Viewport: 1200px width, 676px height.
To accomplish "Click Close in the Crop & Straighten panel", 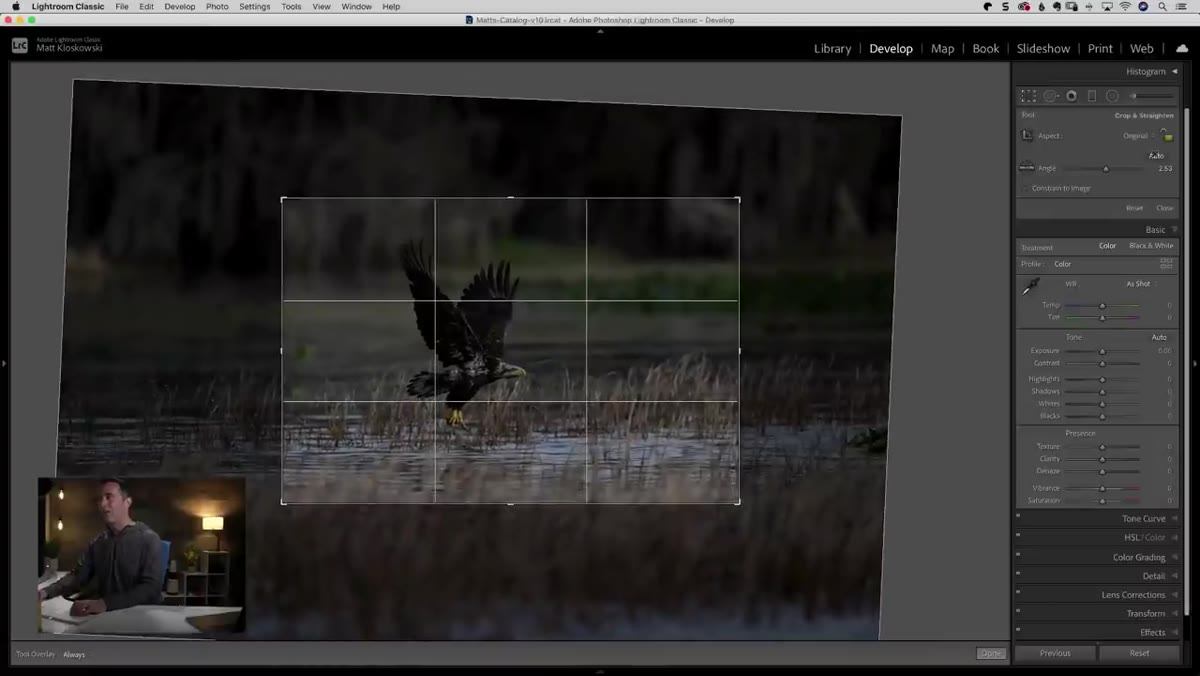I will point(1165,208).
